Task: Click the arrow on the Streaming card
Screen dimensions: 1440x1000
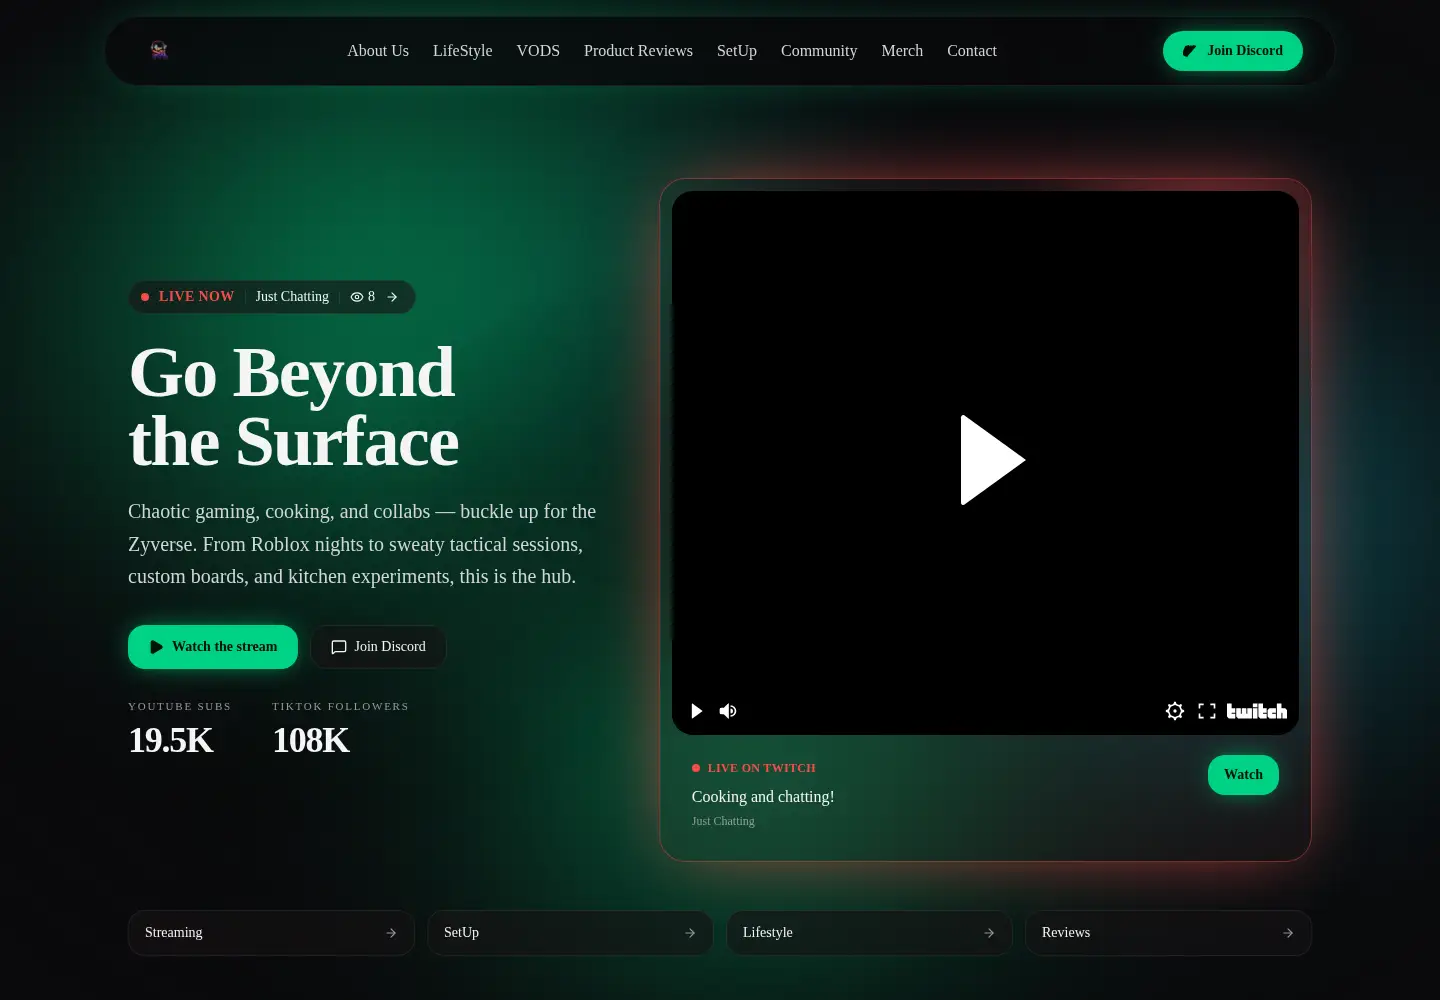Action: 391,933
